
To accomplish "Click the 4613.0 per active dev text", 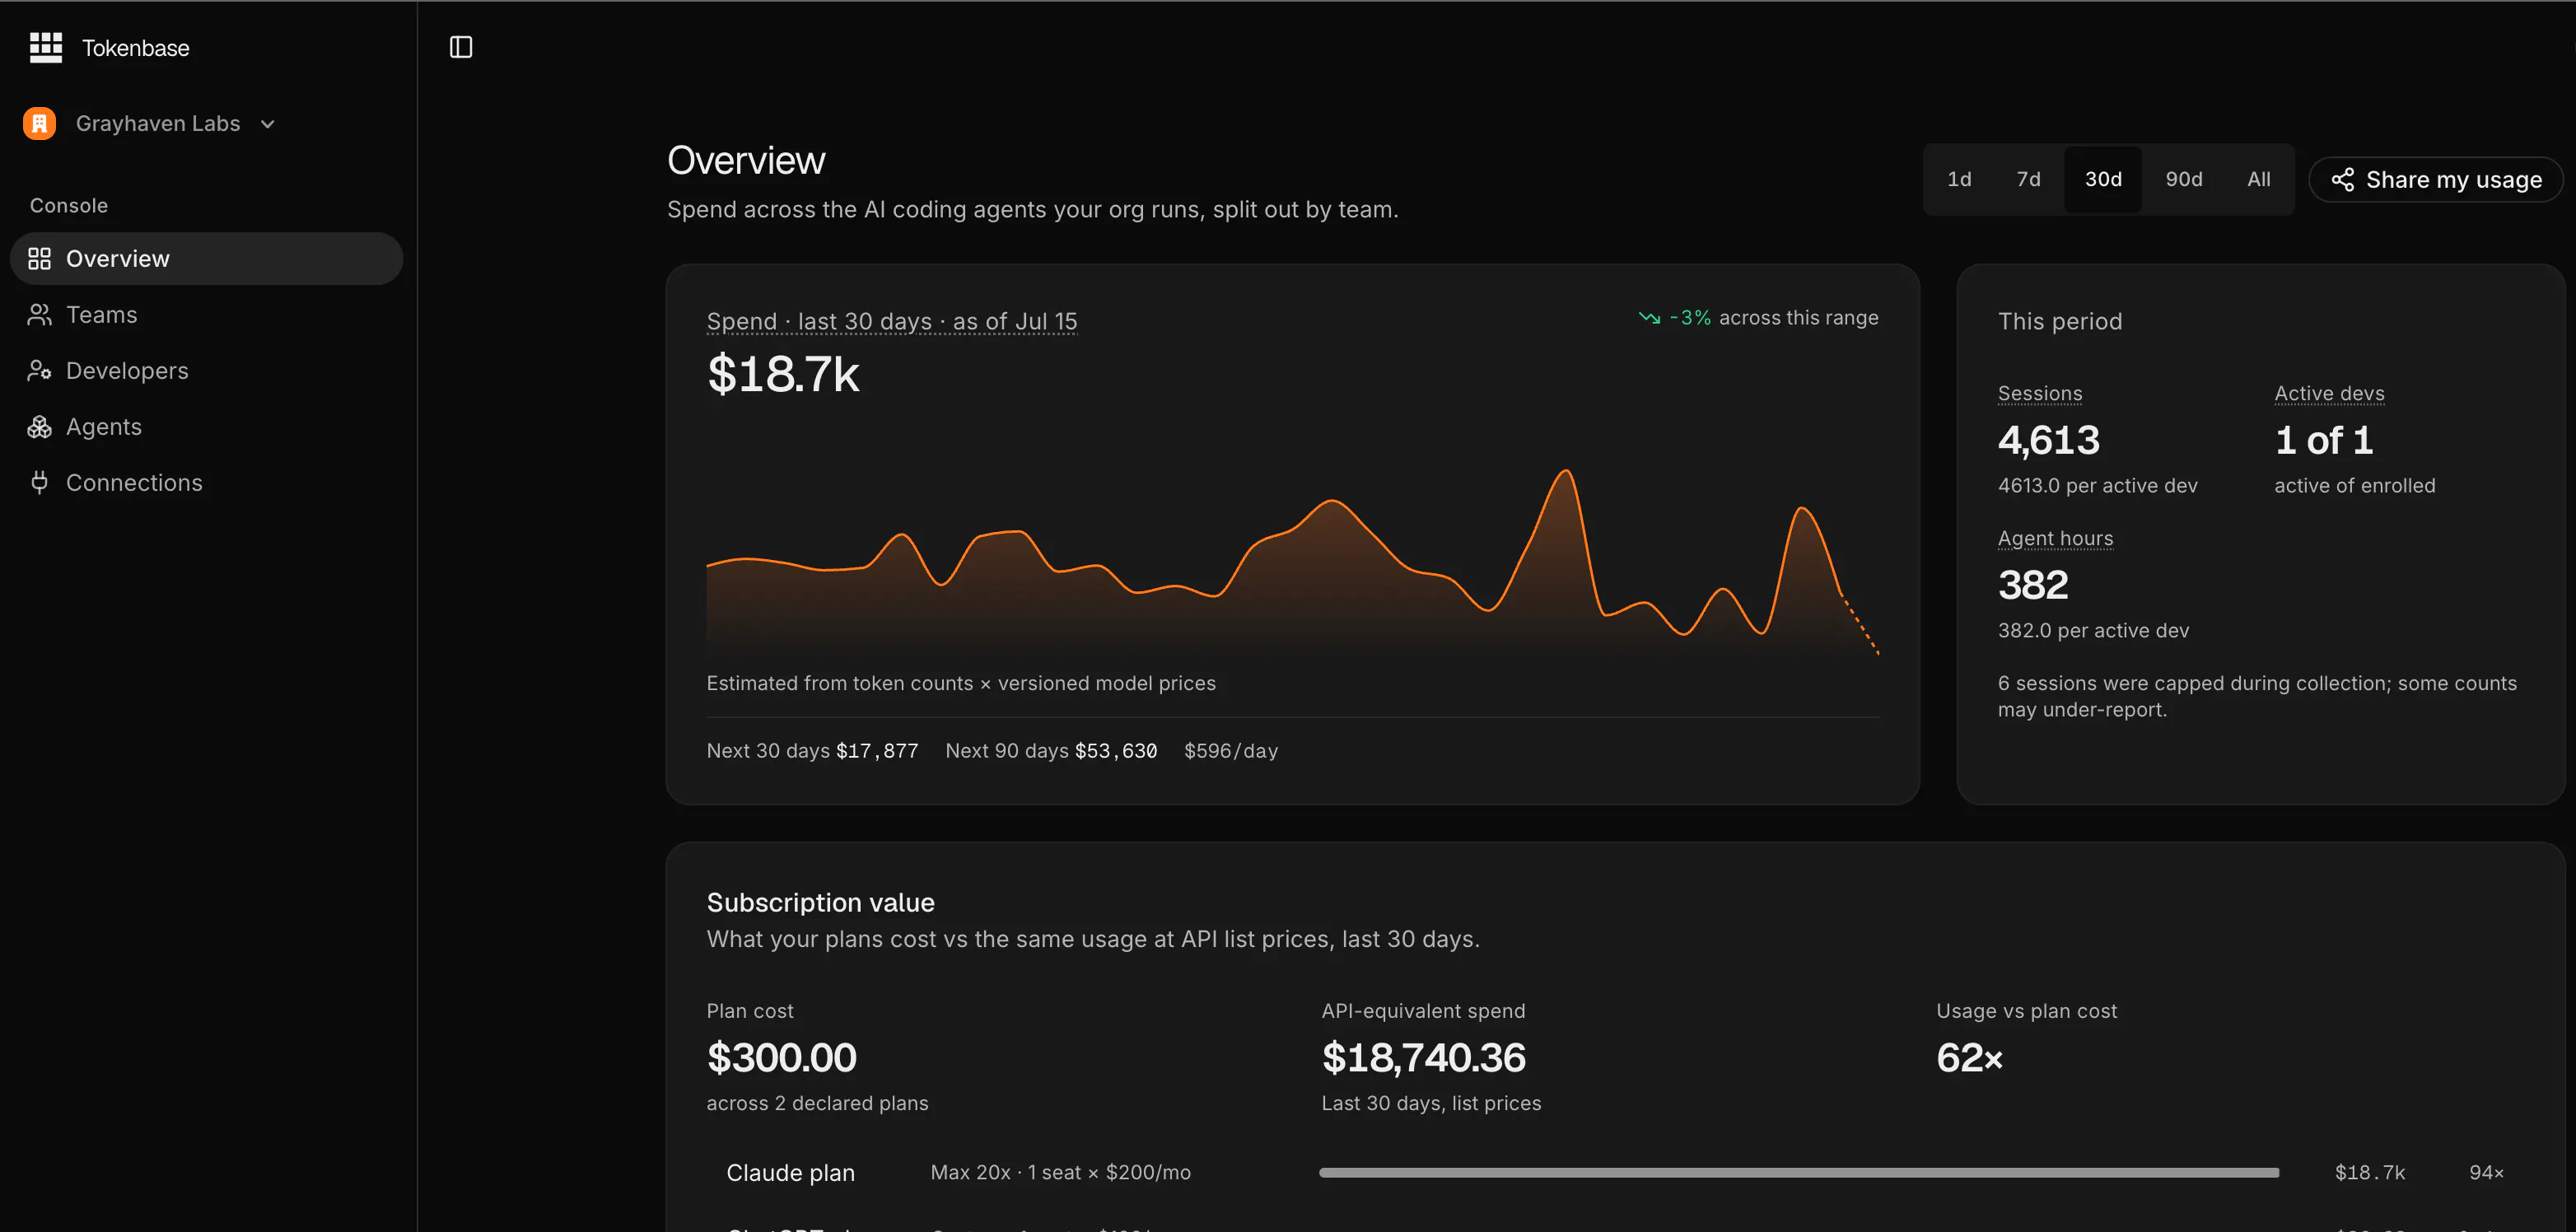I will click(2098, 486).
